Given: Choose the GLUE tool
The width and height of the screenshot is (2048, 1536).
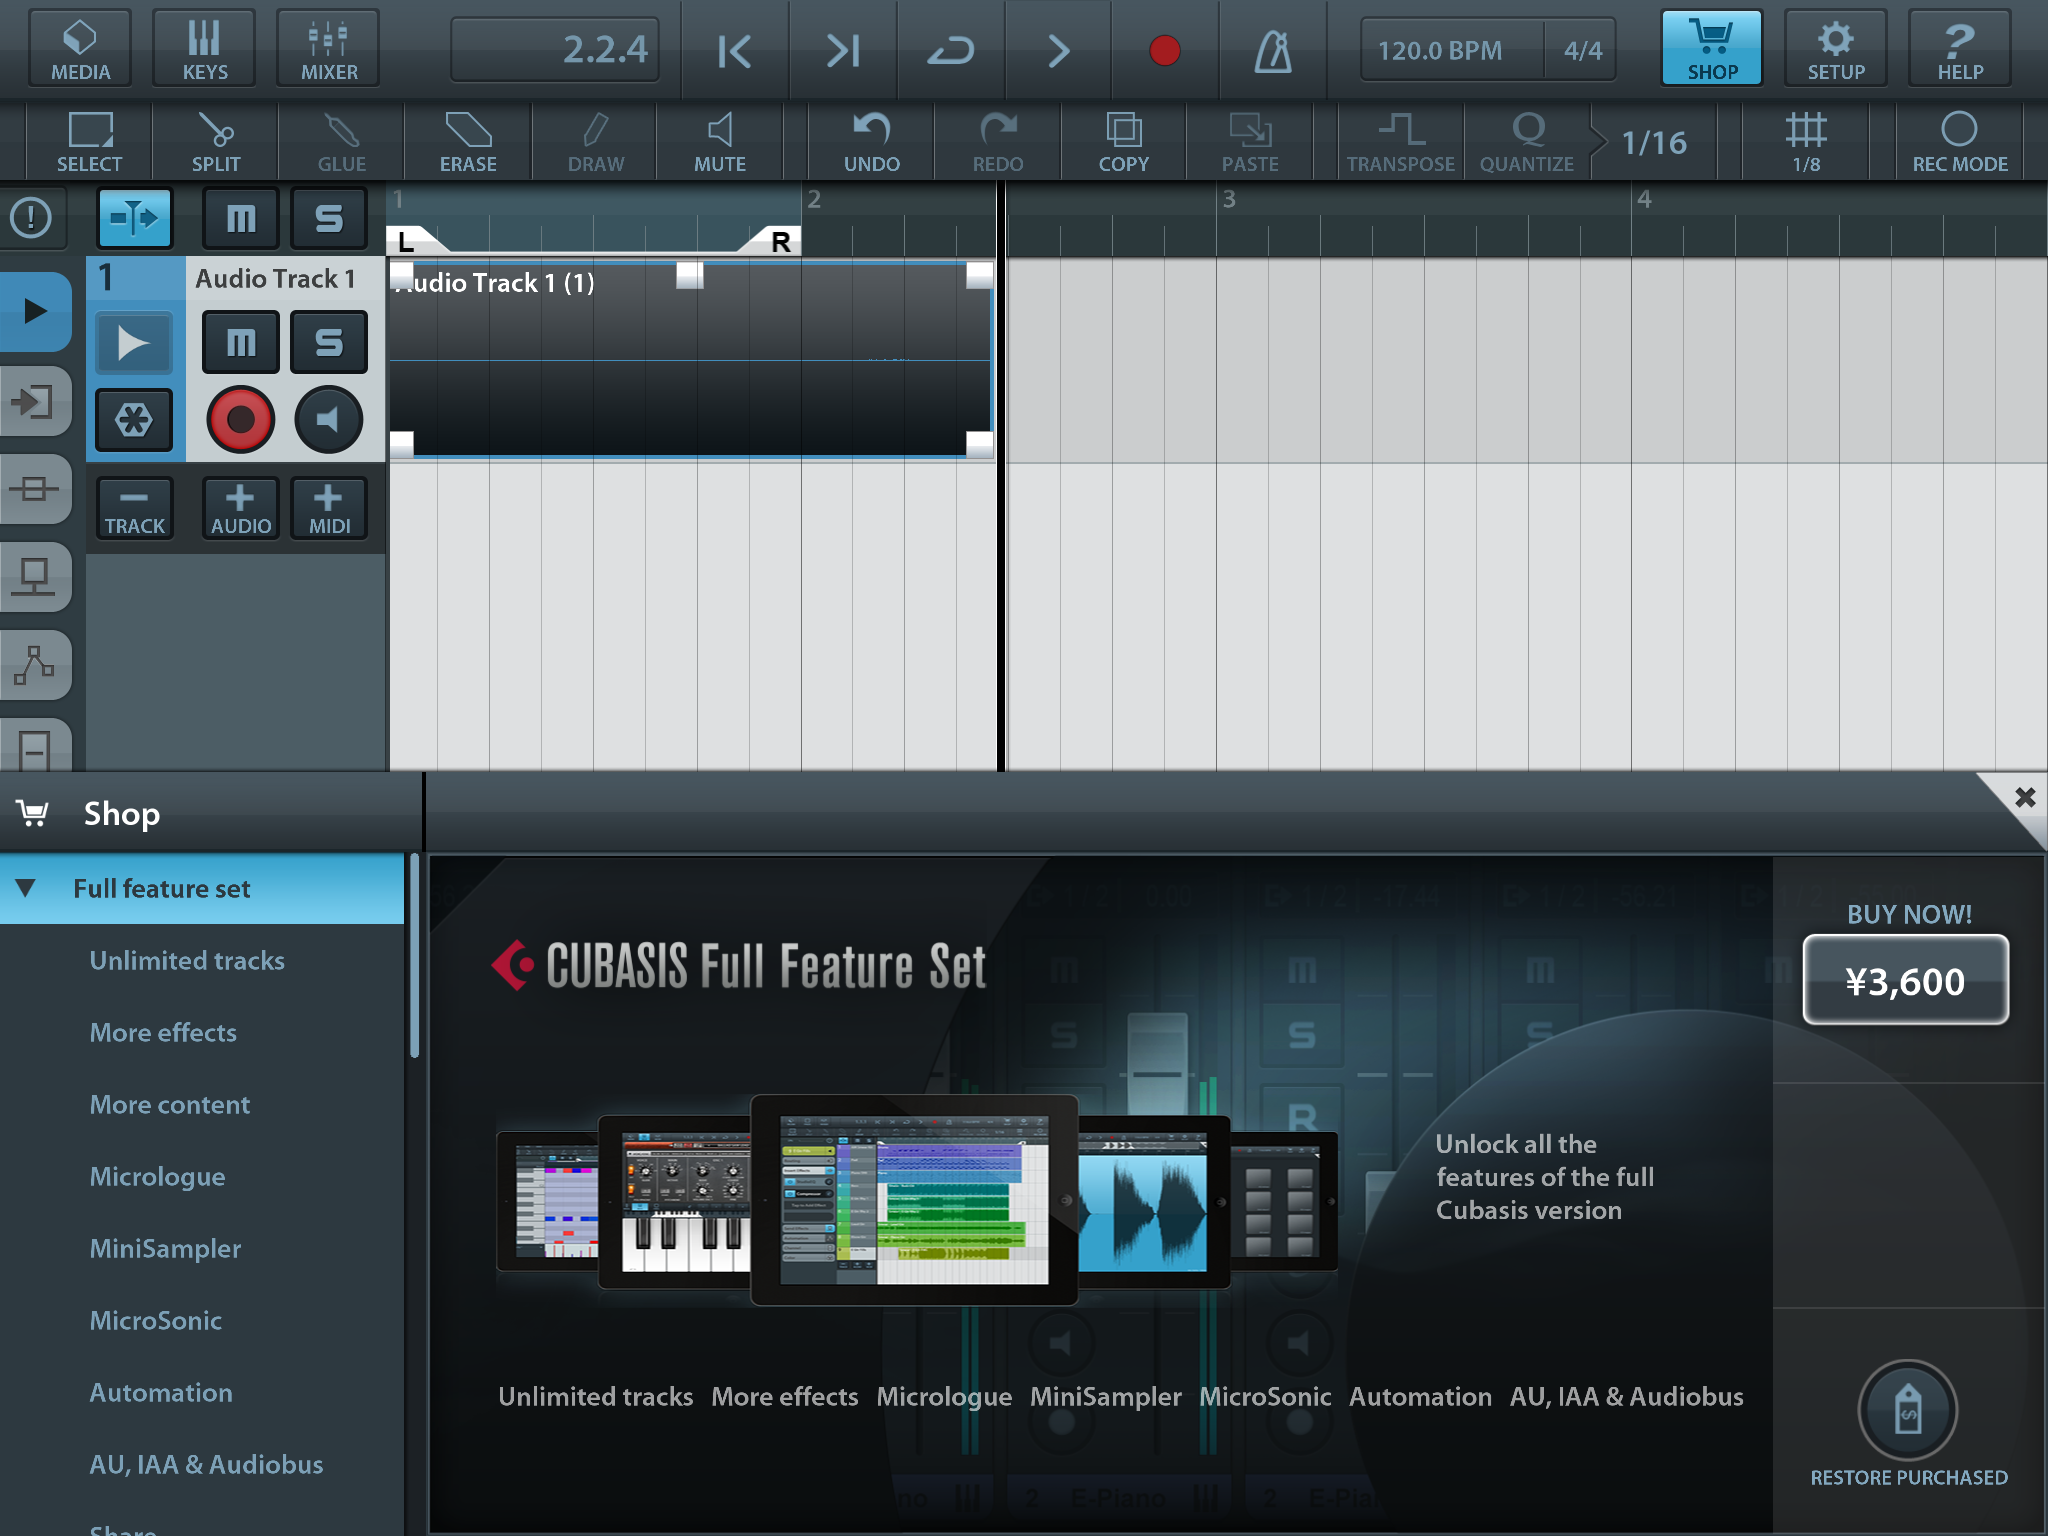Looking at the screenshot, I should click(x=342, y=142).
